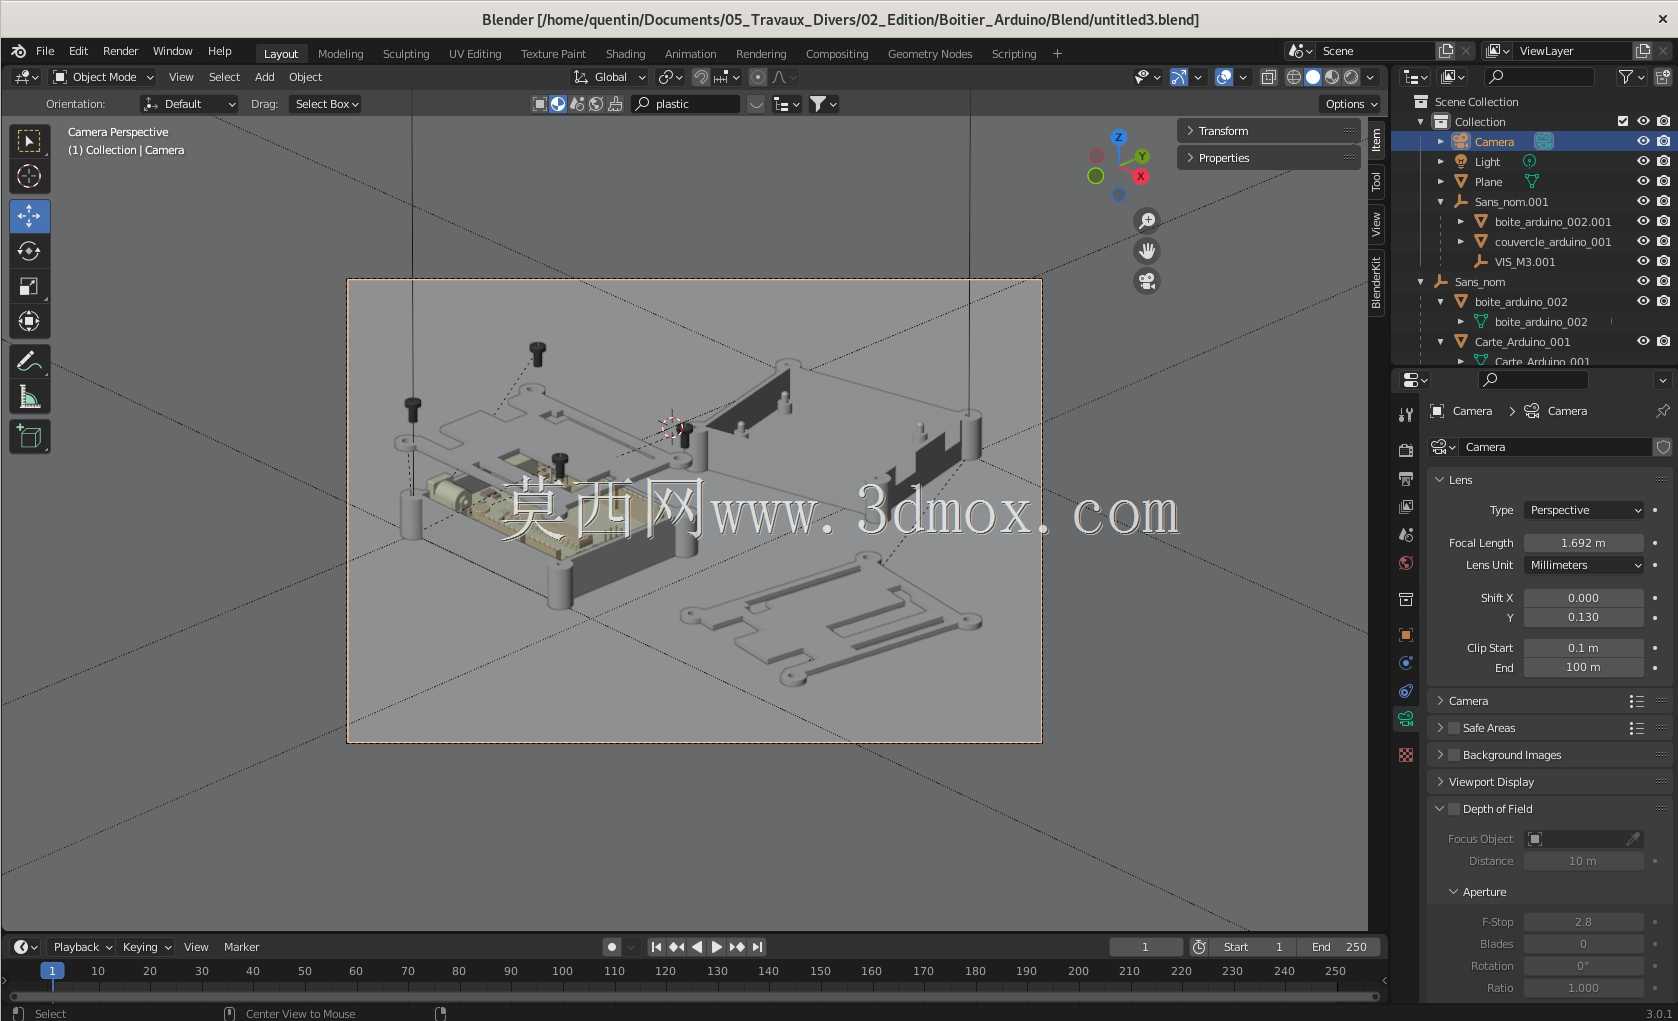Viewport: 1678px width, 1021px height.
Task: Select the Cursor tool
Action: (x=29, y=177)
